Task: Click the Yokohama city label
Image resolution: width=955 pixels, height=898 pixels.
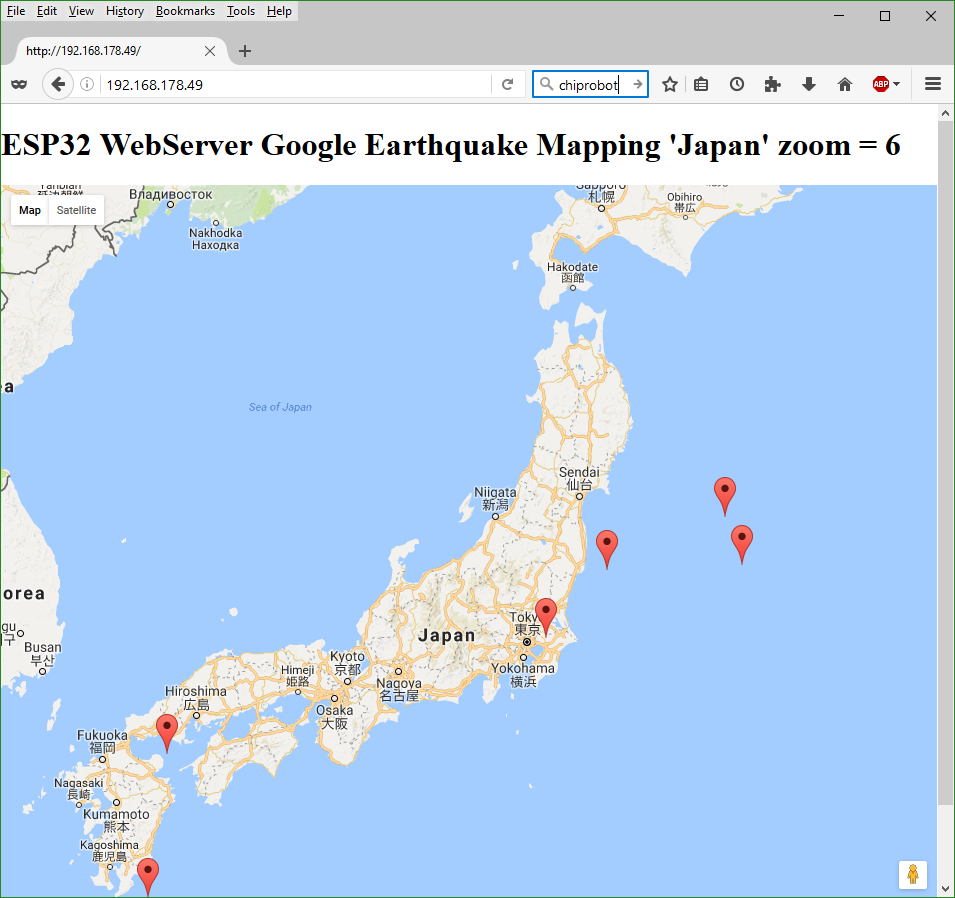Action: [523, 674]
